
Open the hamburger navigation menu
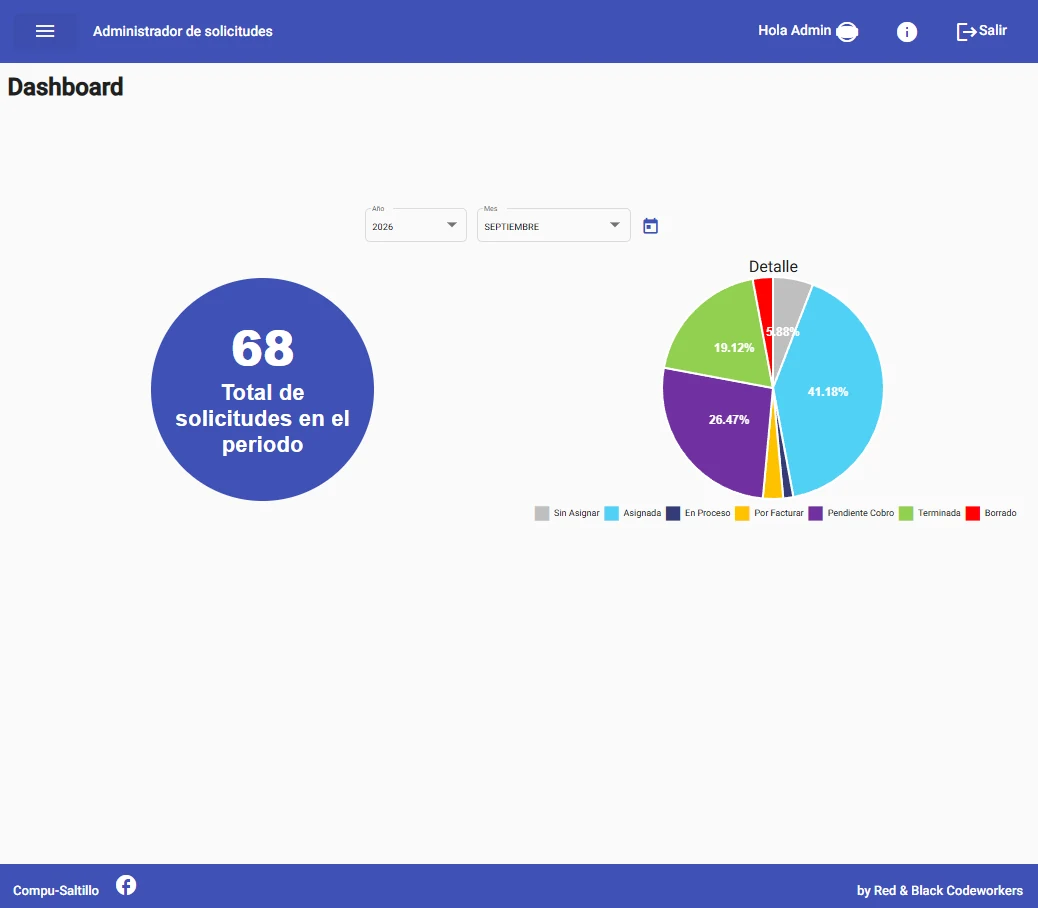(x=45, y=31)
